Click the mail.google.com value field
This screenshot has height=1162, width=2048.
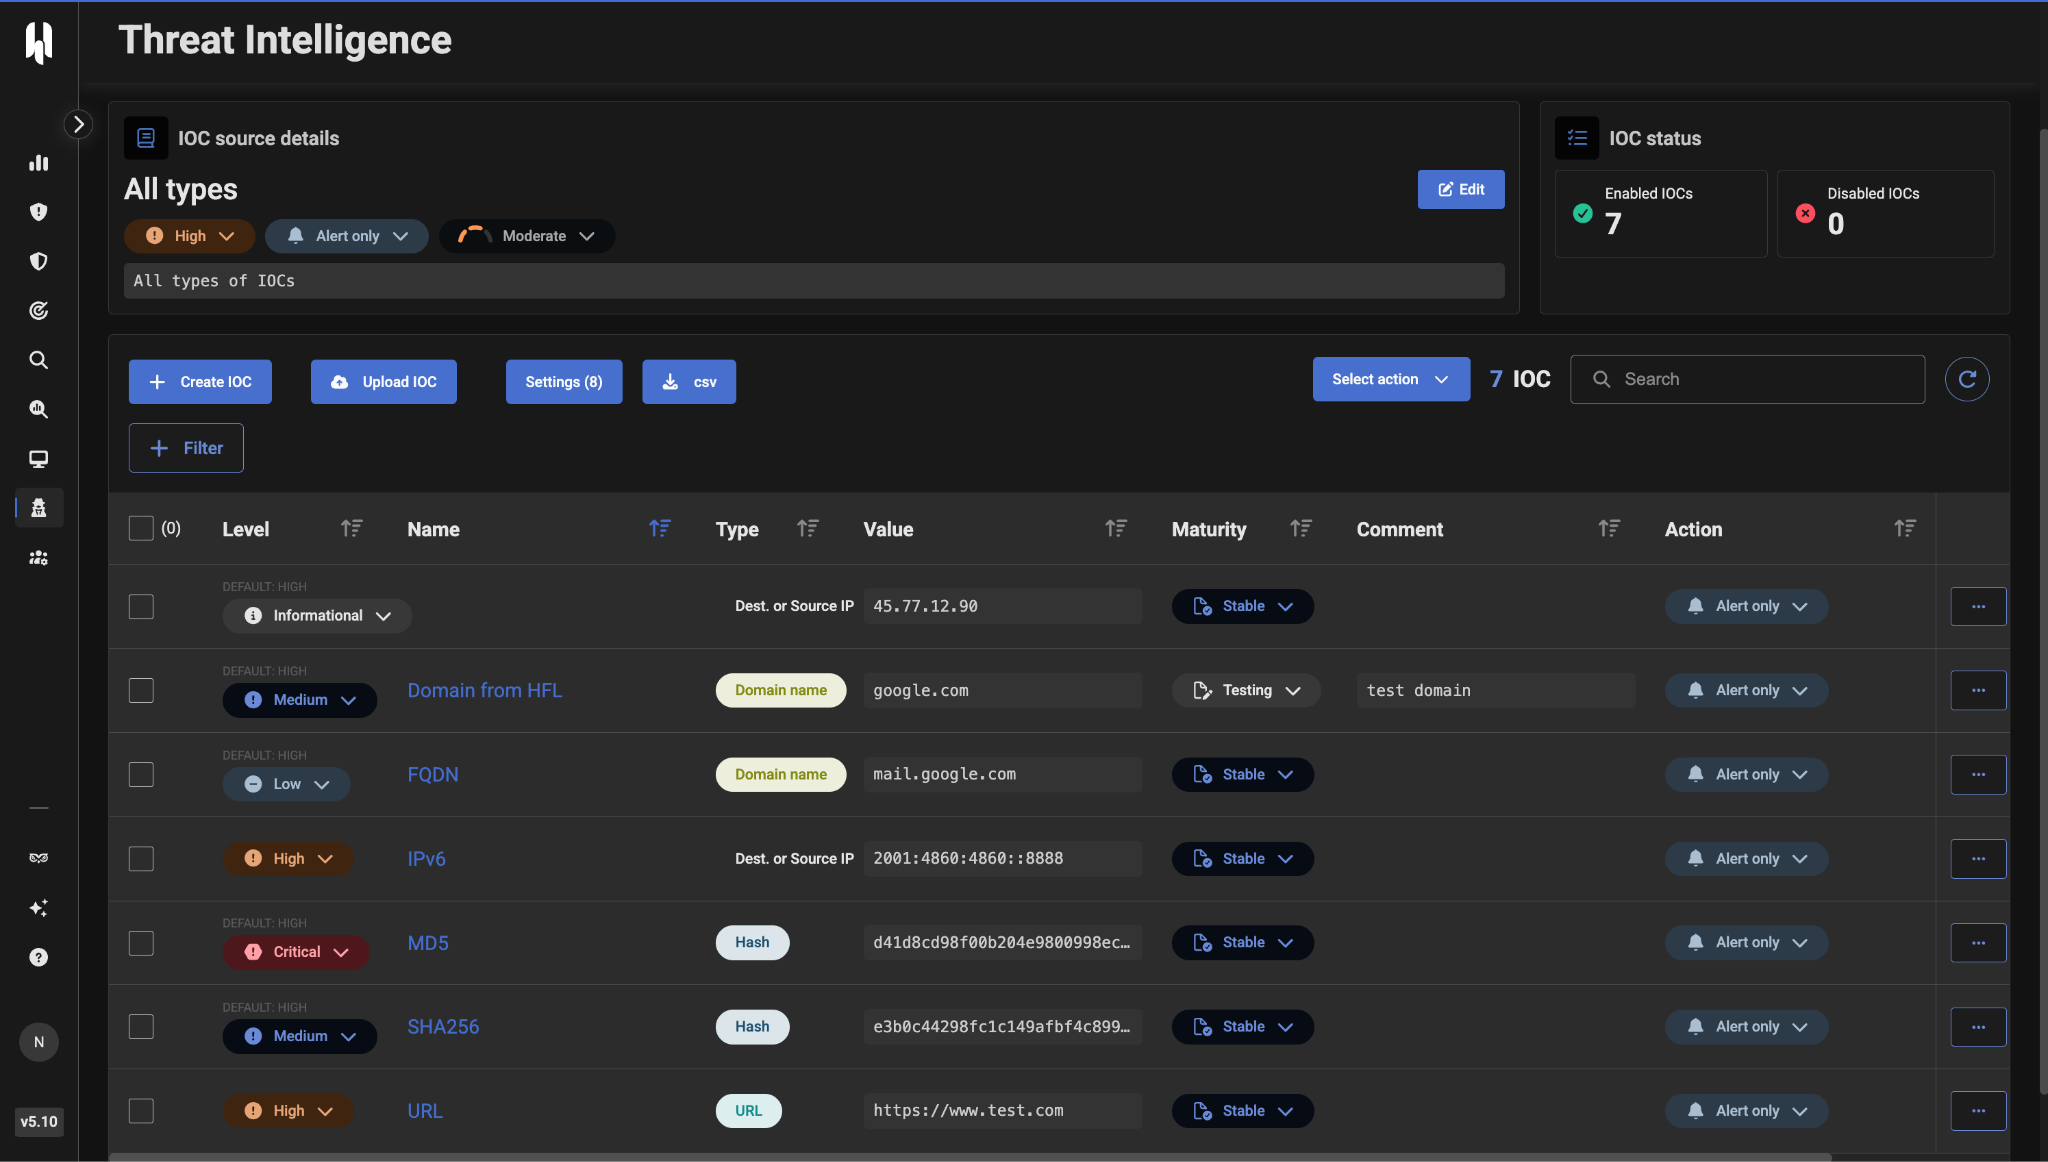(x=1003, y=774)
